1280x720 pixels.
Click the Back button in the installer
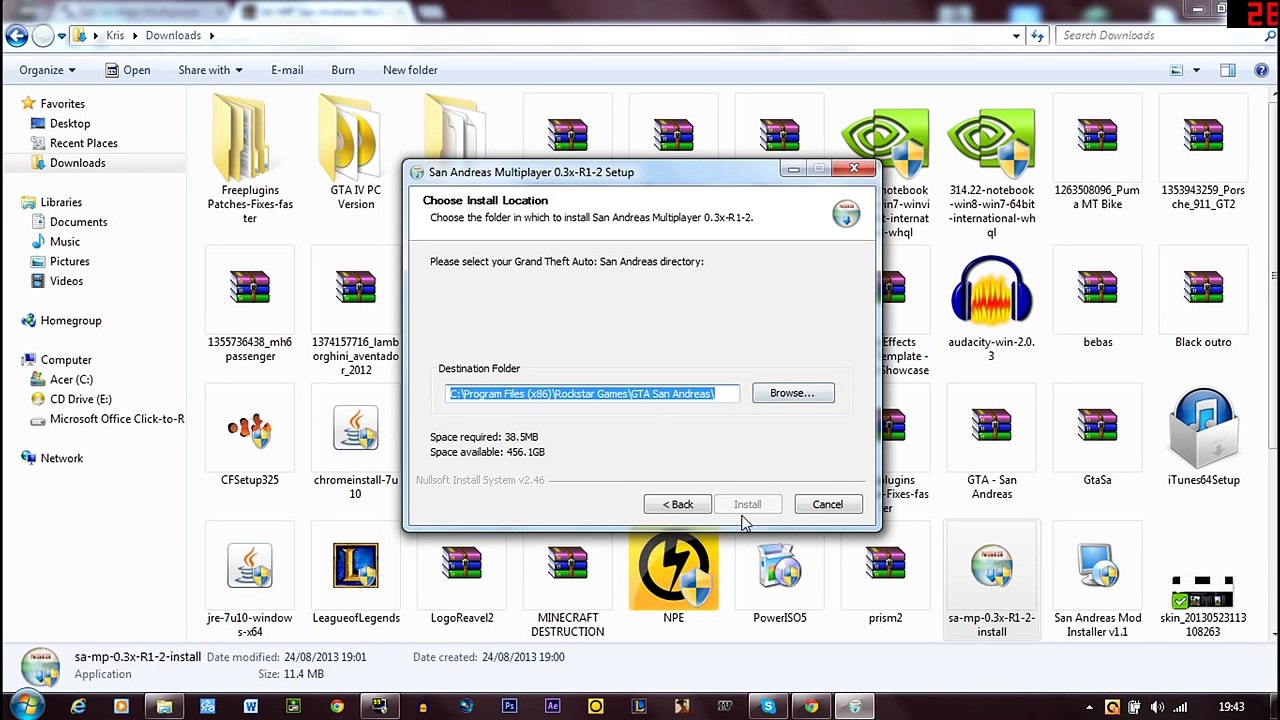(x=677, y=504)
